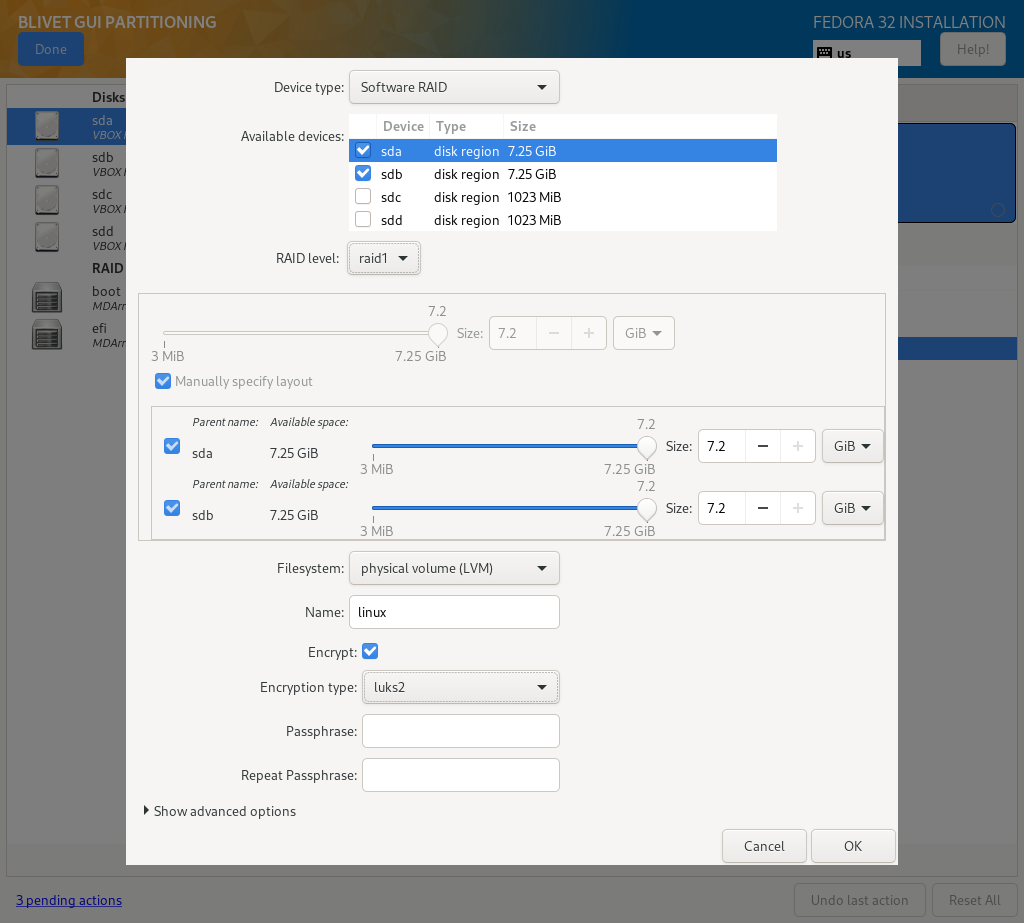
Task: Click the Passphrase input field
Action: click(x=460, y=731)
